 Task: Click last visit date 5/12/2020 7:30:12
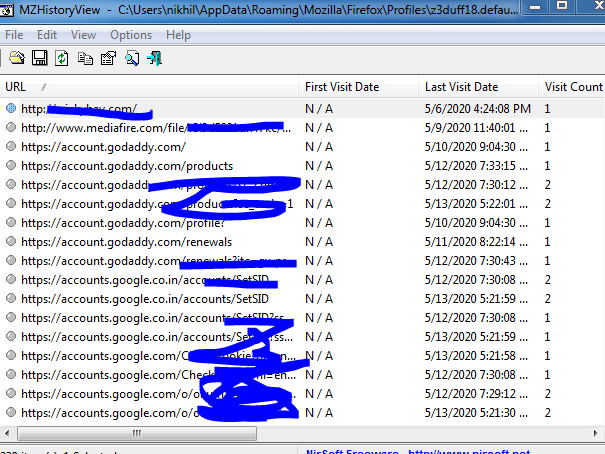[476, 185]
